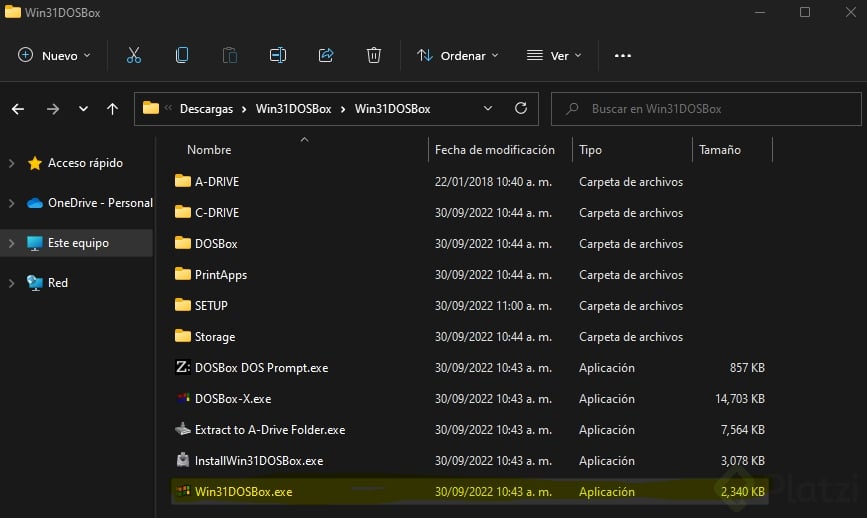The height and width of the screenshot is (518, 867).
Task: Click the InstallWin31DOSBox.exe file icon
Action: coord(182,460)
